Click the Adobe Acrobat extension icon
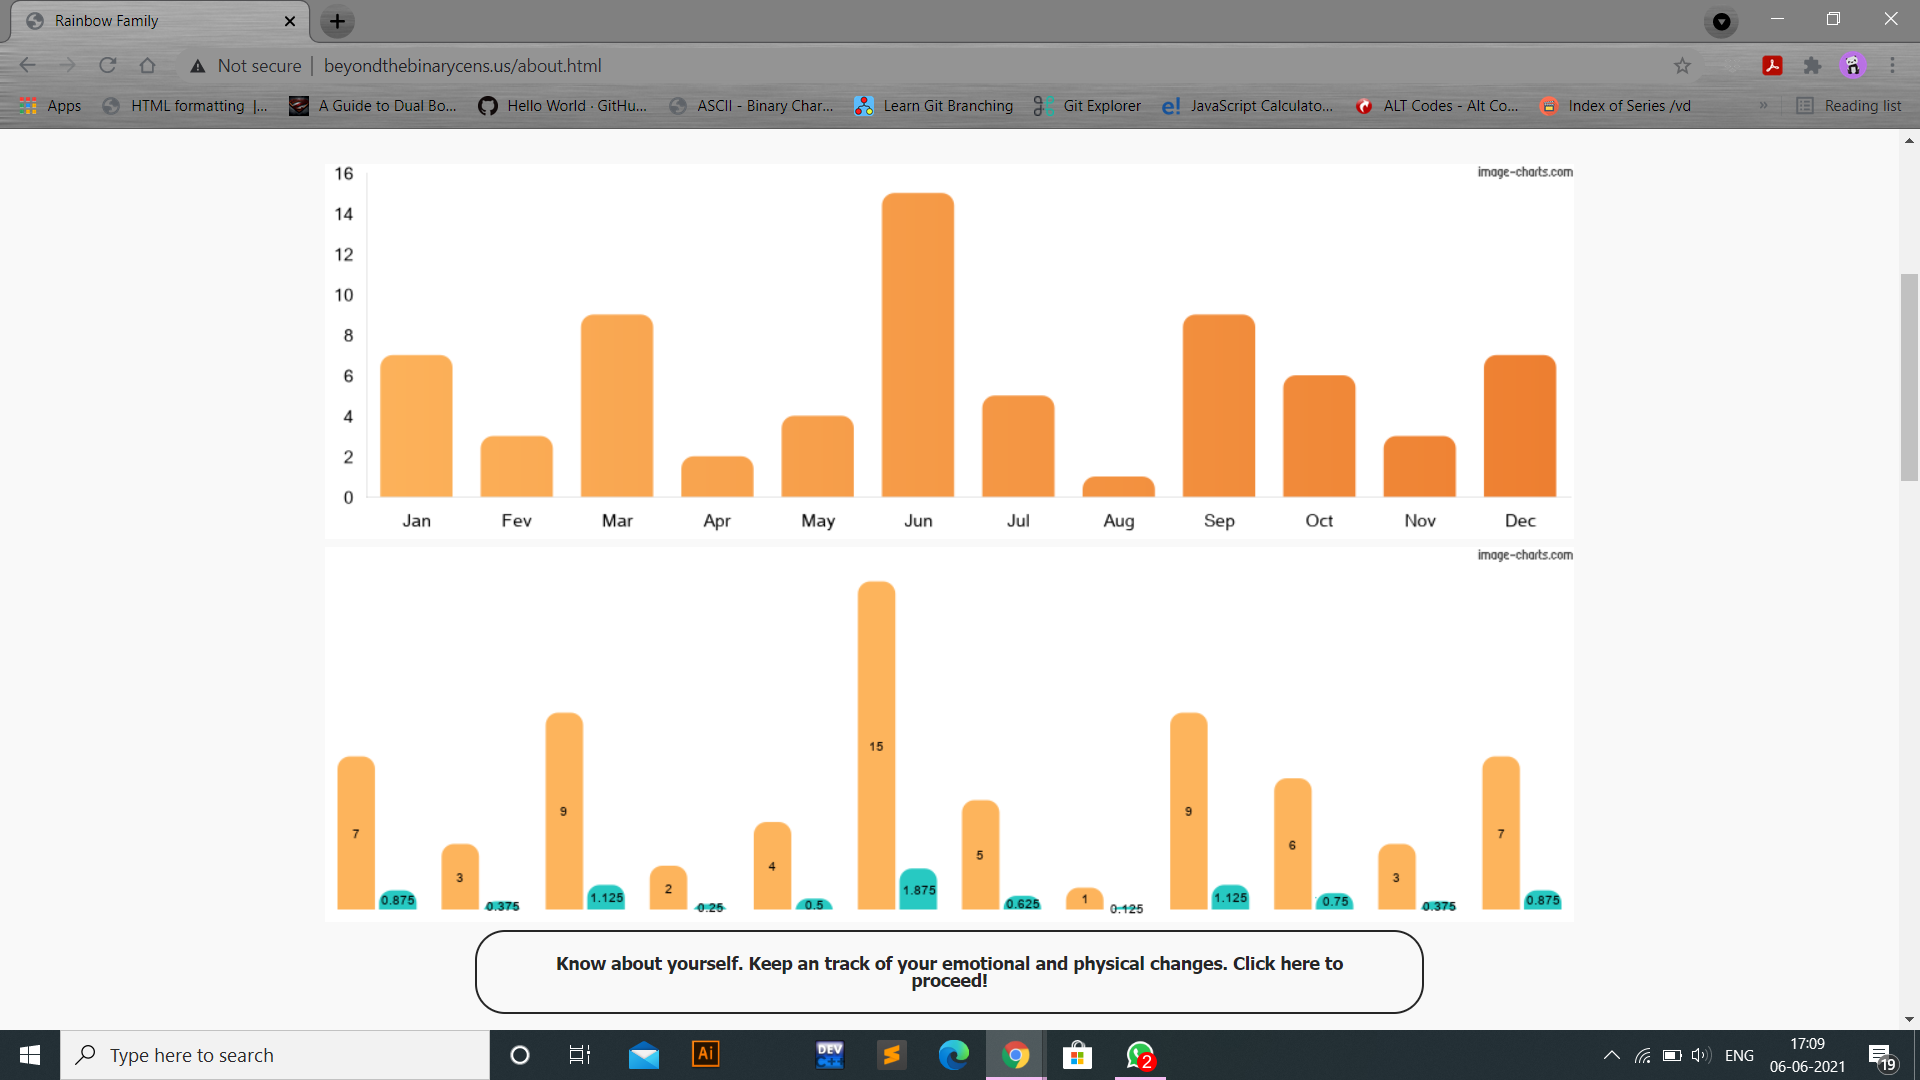 (x=1772, y=66)
